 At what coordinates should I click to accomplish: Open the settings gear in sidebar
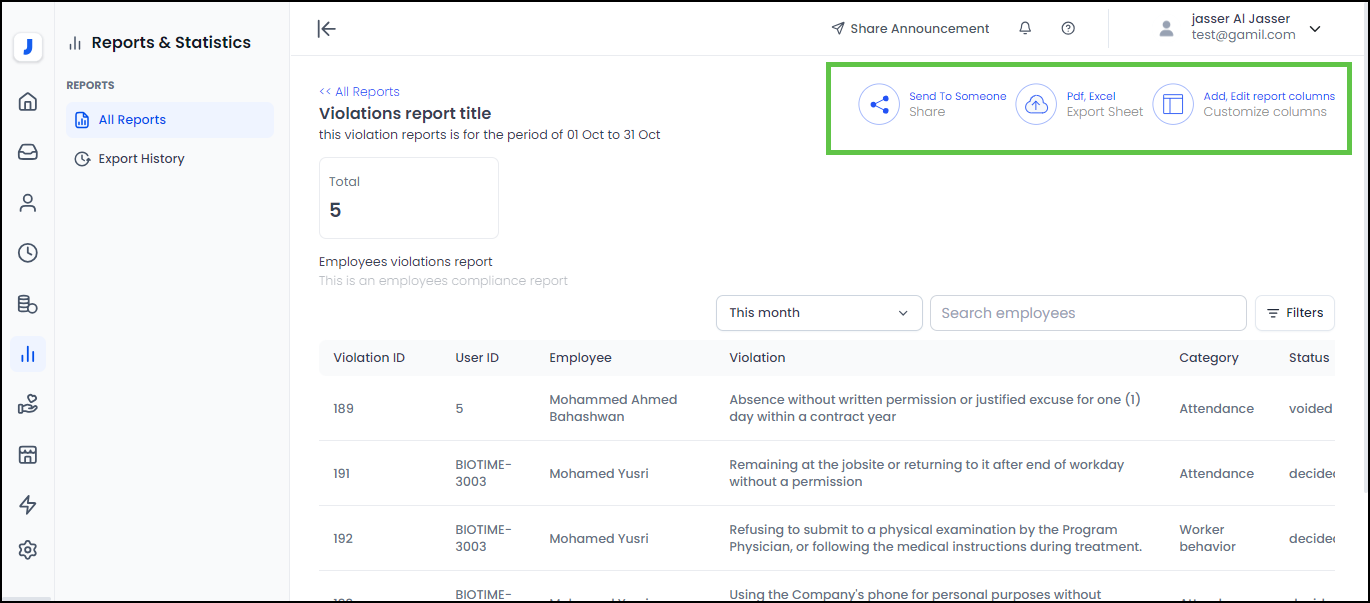click(x=28, y=550)
